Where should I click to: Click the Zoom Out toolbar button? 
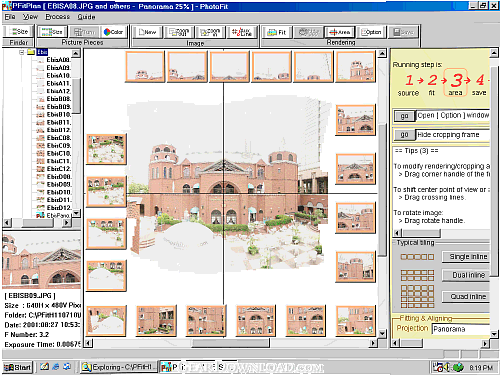(x=179, y=32)
